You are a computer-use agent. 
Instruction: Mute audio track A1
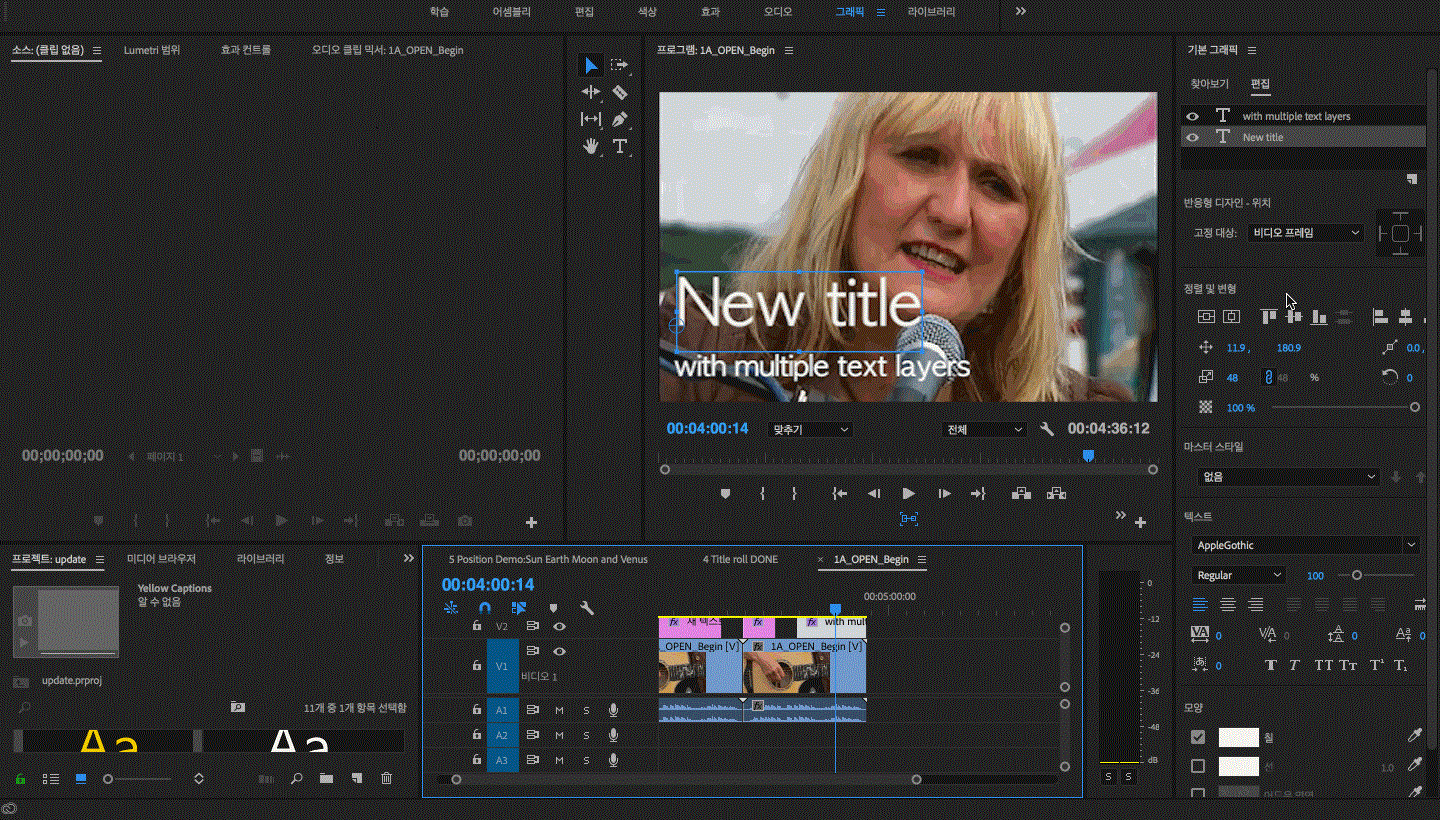coord(559,710)
